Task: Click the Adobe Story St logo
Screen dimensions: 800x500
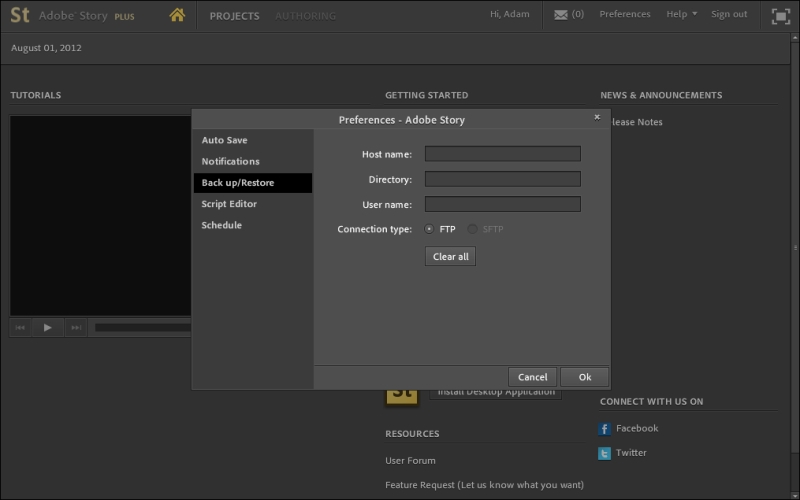Action: click(20, 15)
